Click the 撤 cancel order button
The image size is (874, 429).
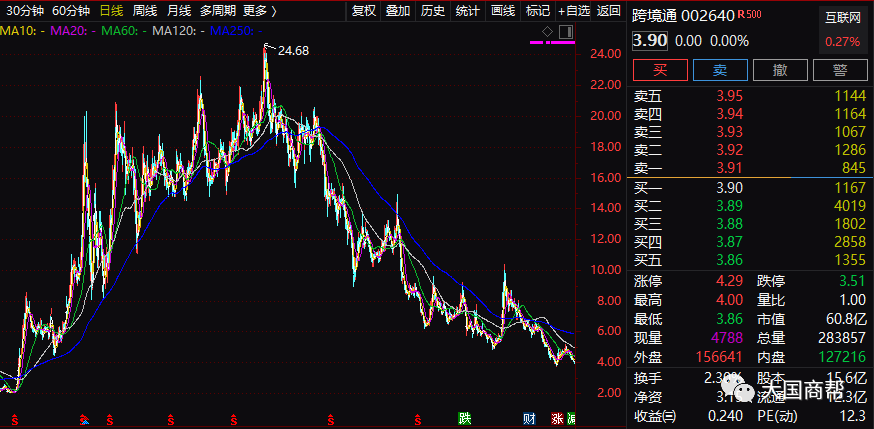(x=780, y=70)
